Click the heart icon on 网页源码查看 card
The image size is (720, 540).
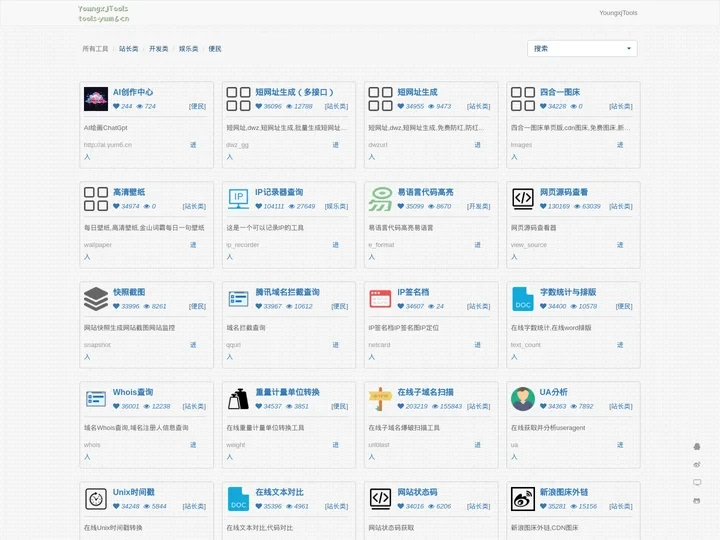click(543, 206)
